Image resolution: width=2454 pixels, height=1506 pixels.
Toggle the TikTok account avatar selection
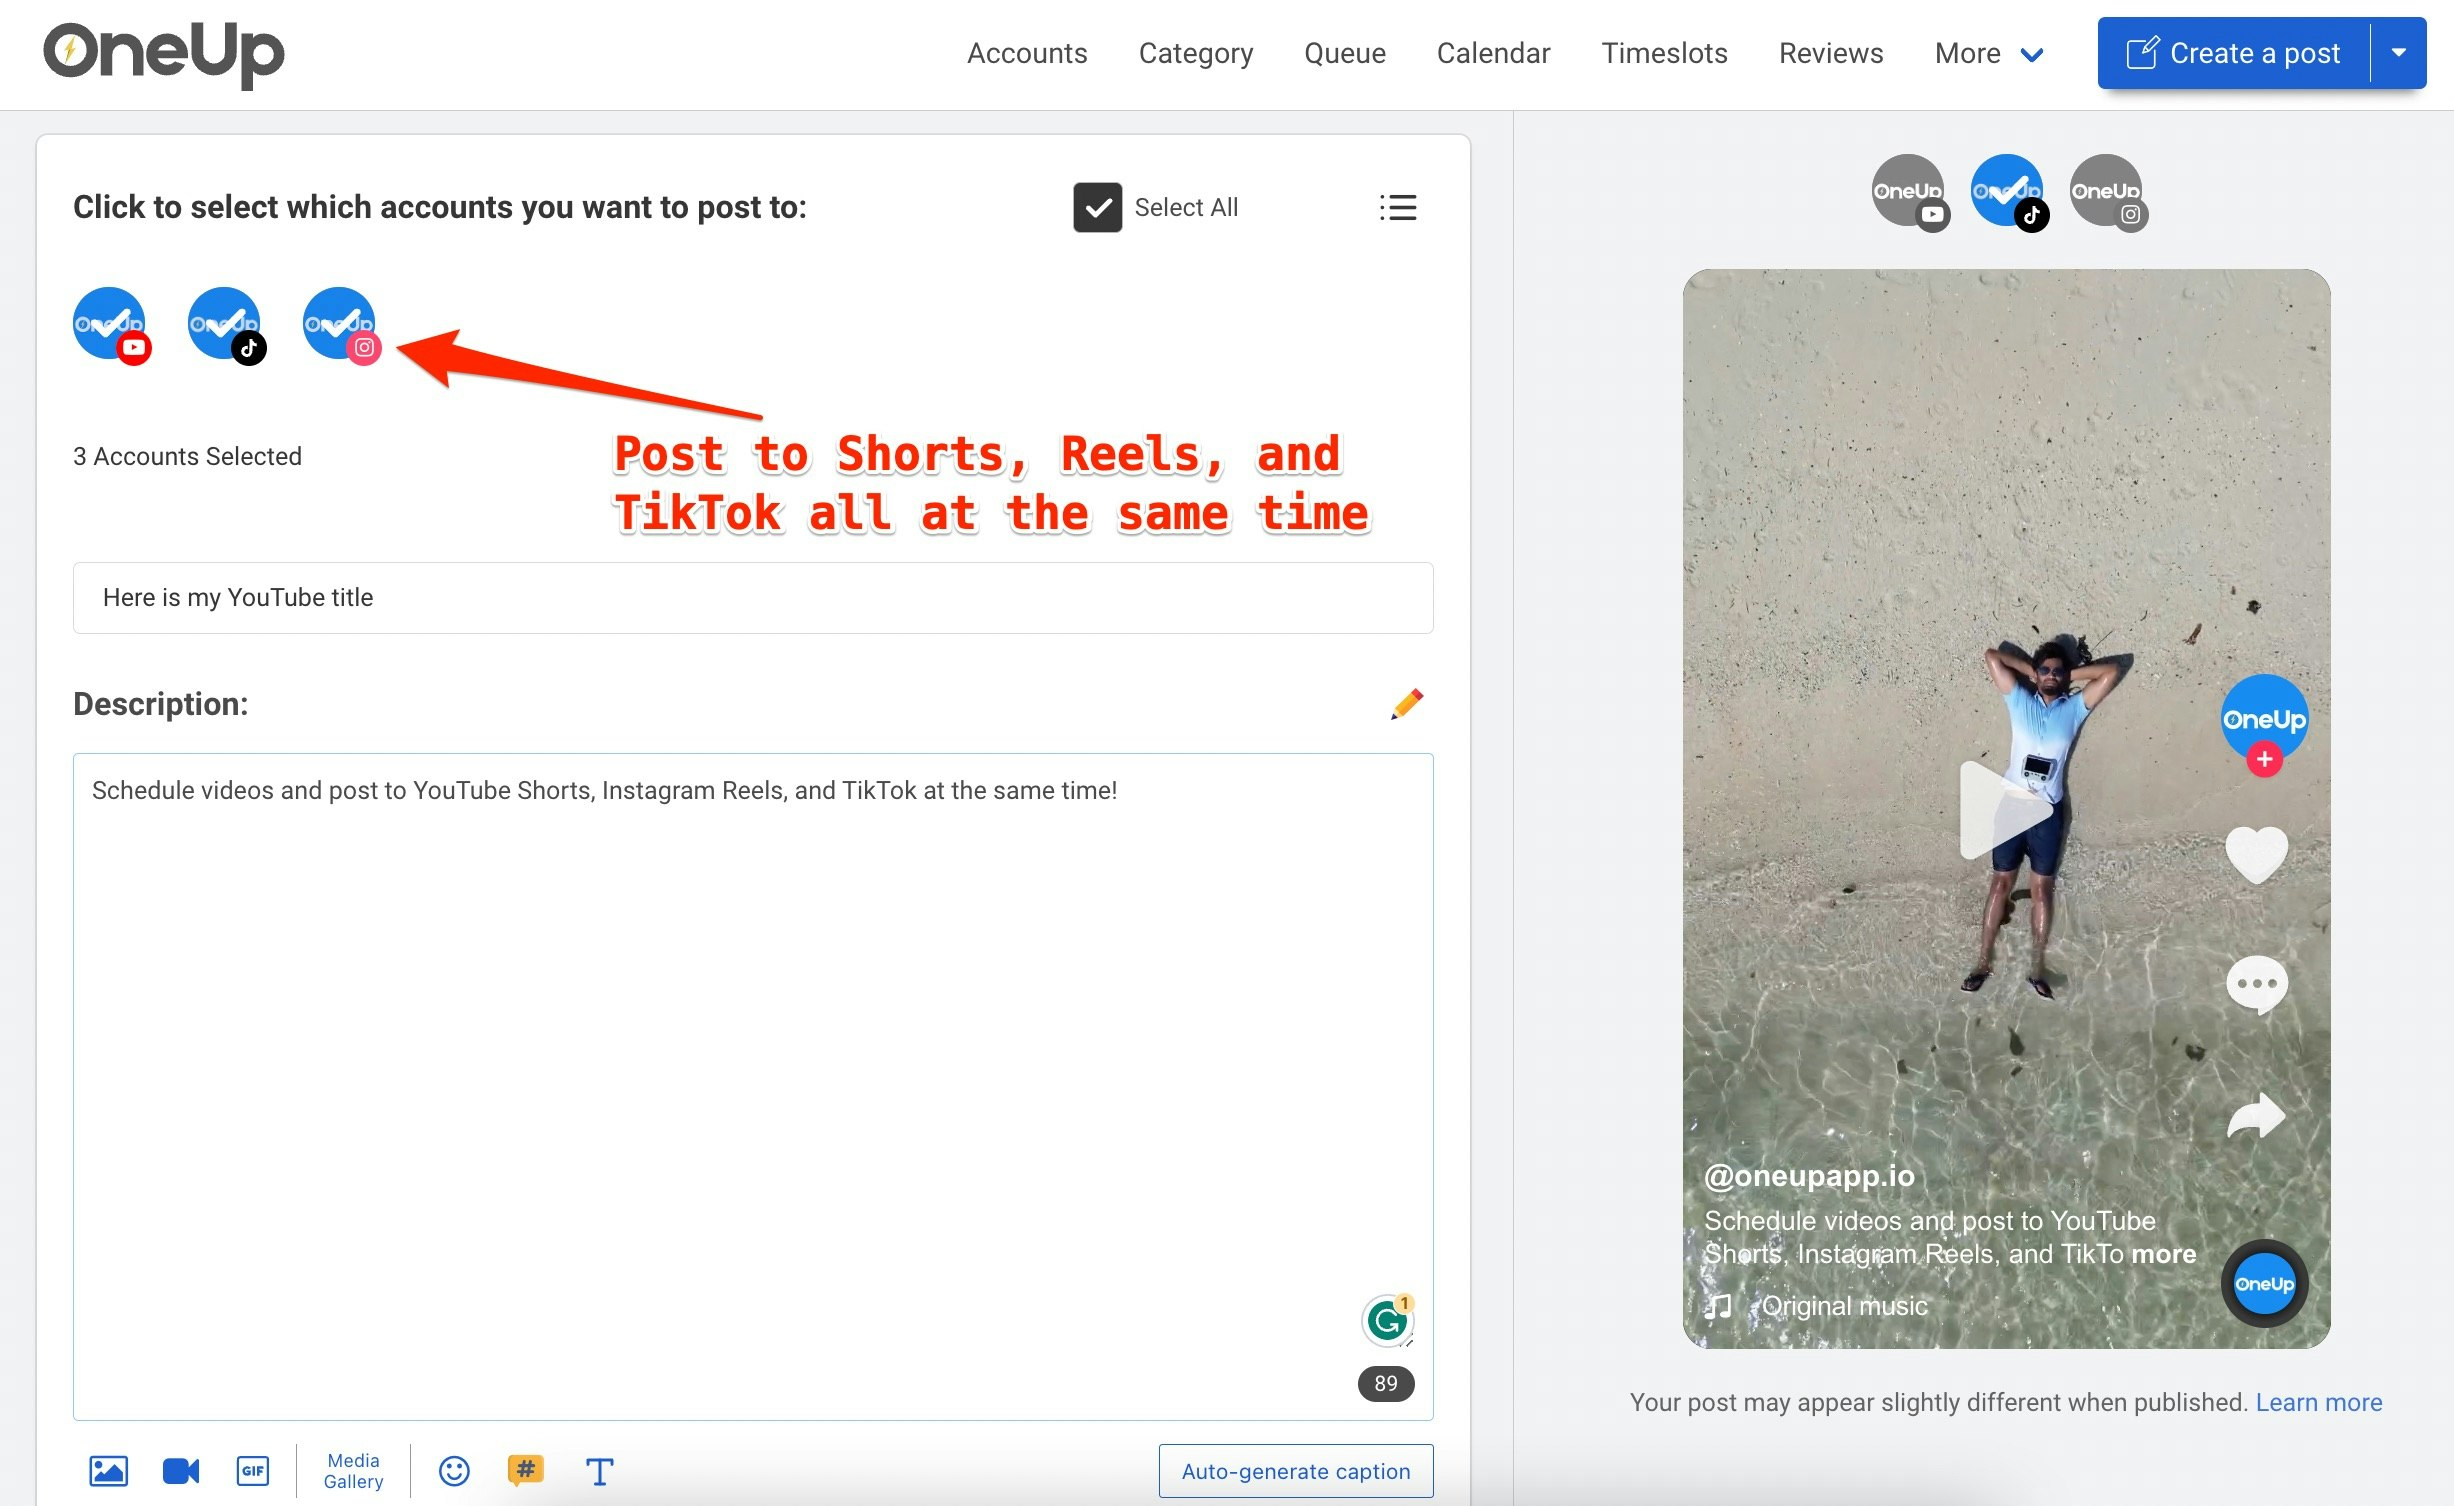pos(225,323)
